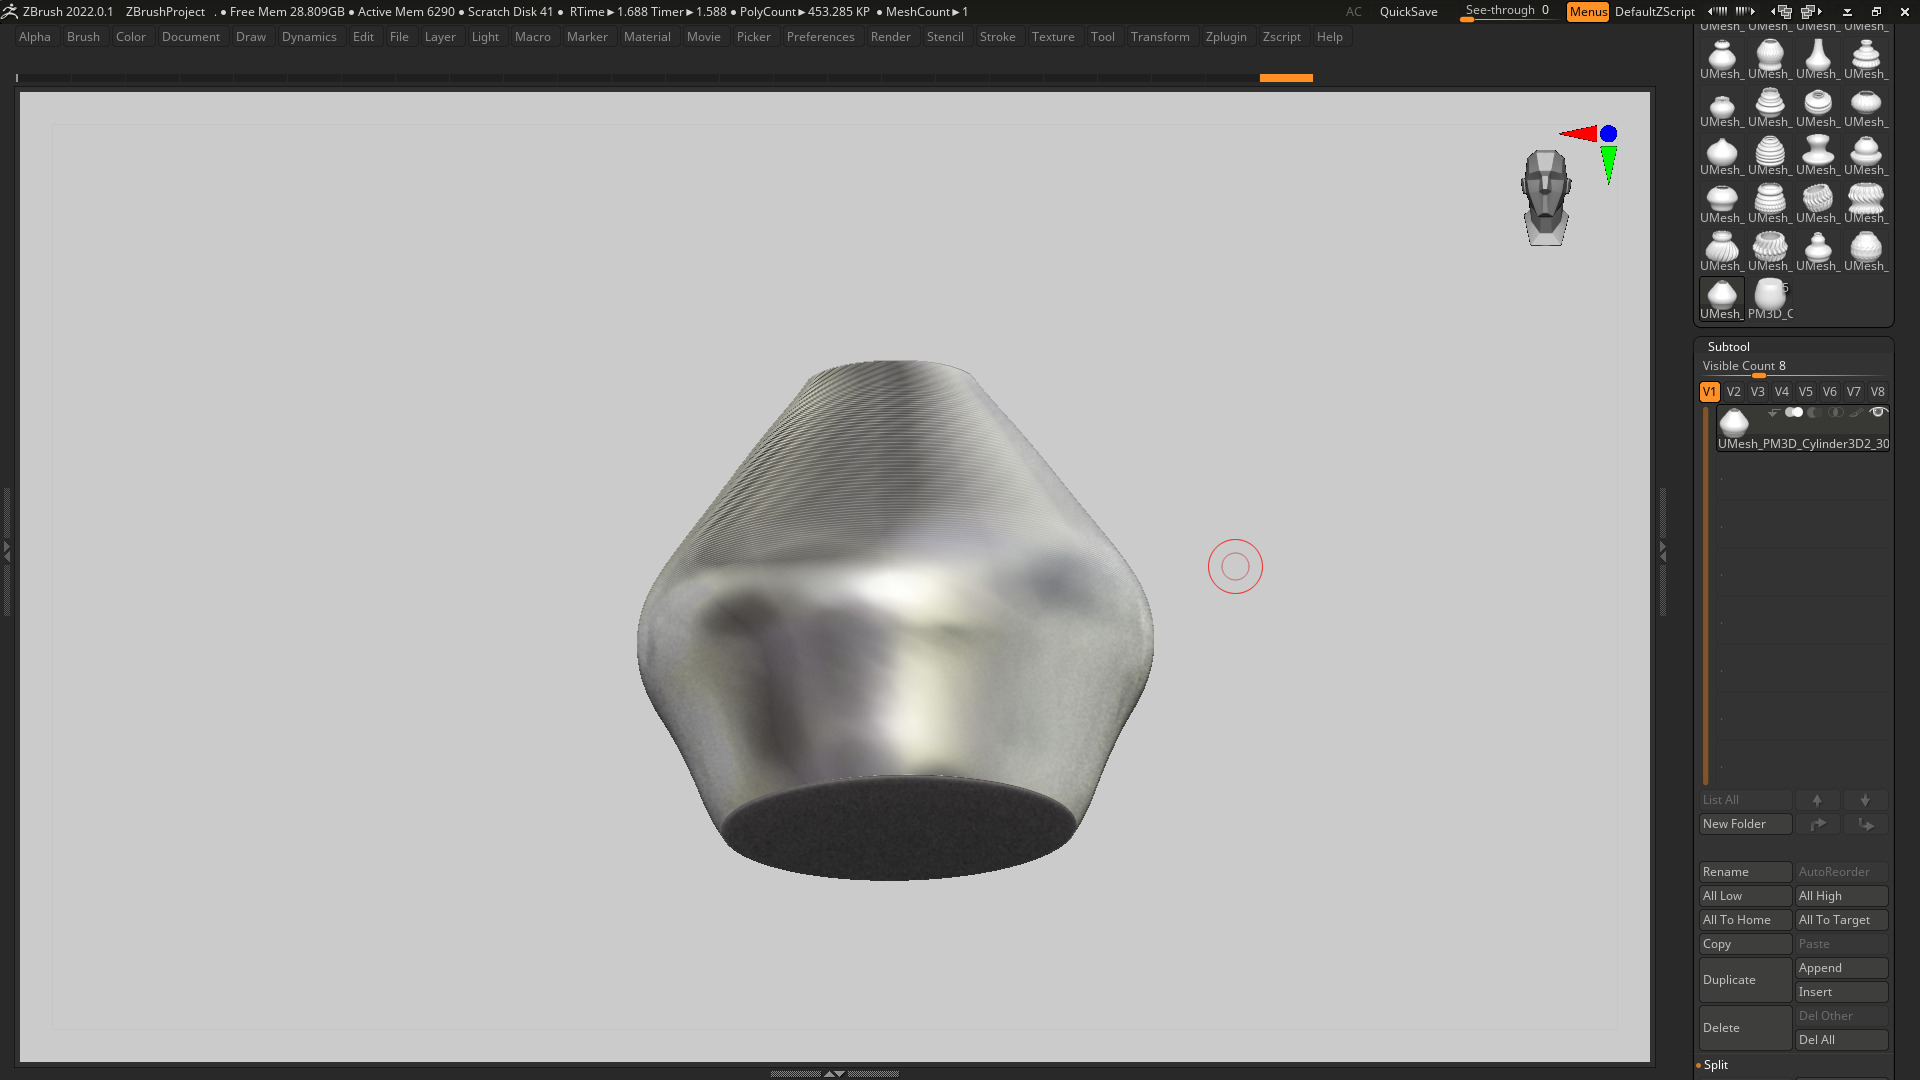Open the Document menu
The width and height of the screenshot is (1920, 1080).
click(x=190, y=37)
